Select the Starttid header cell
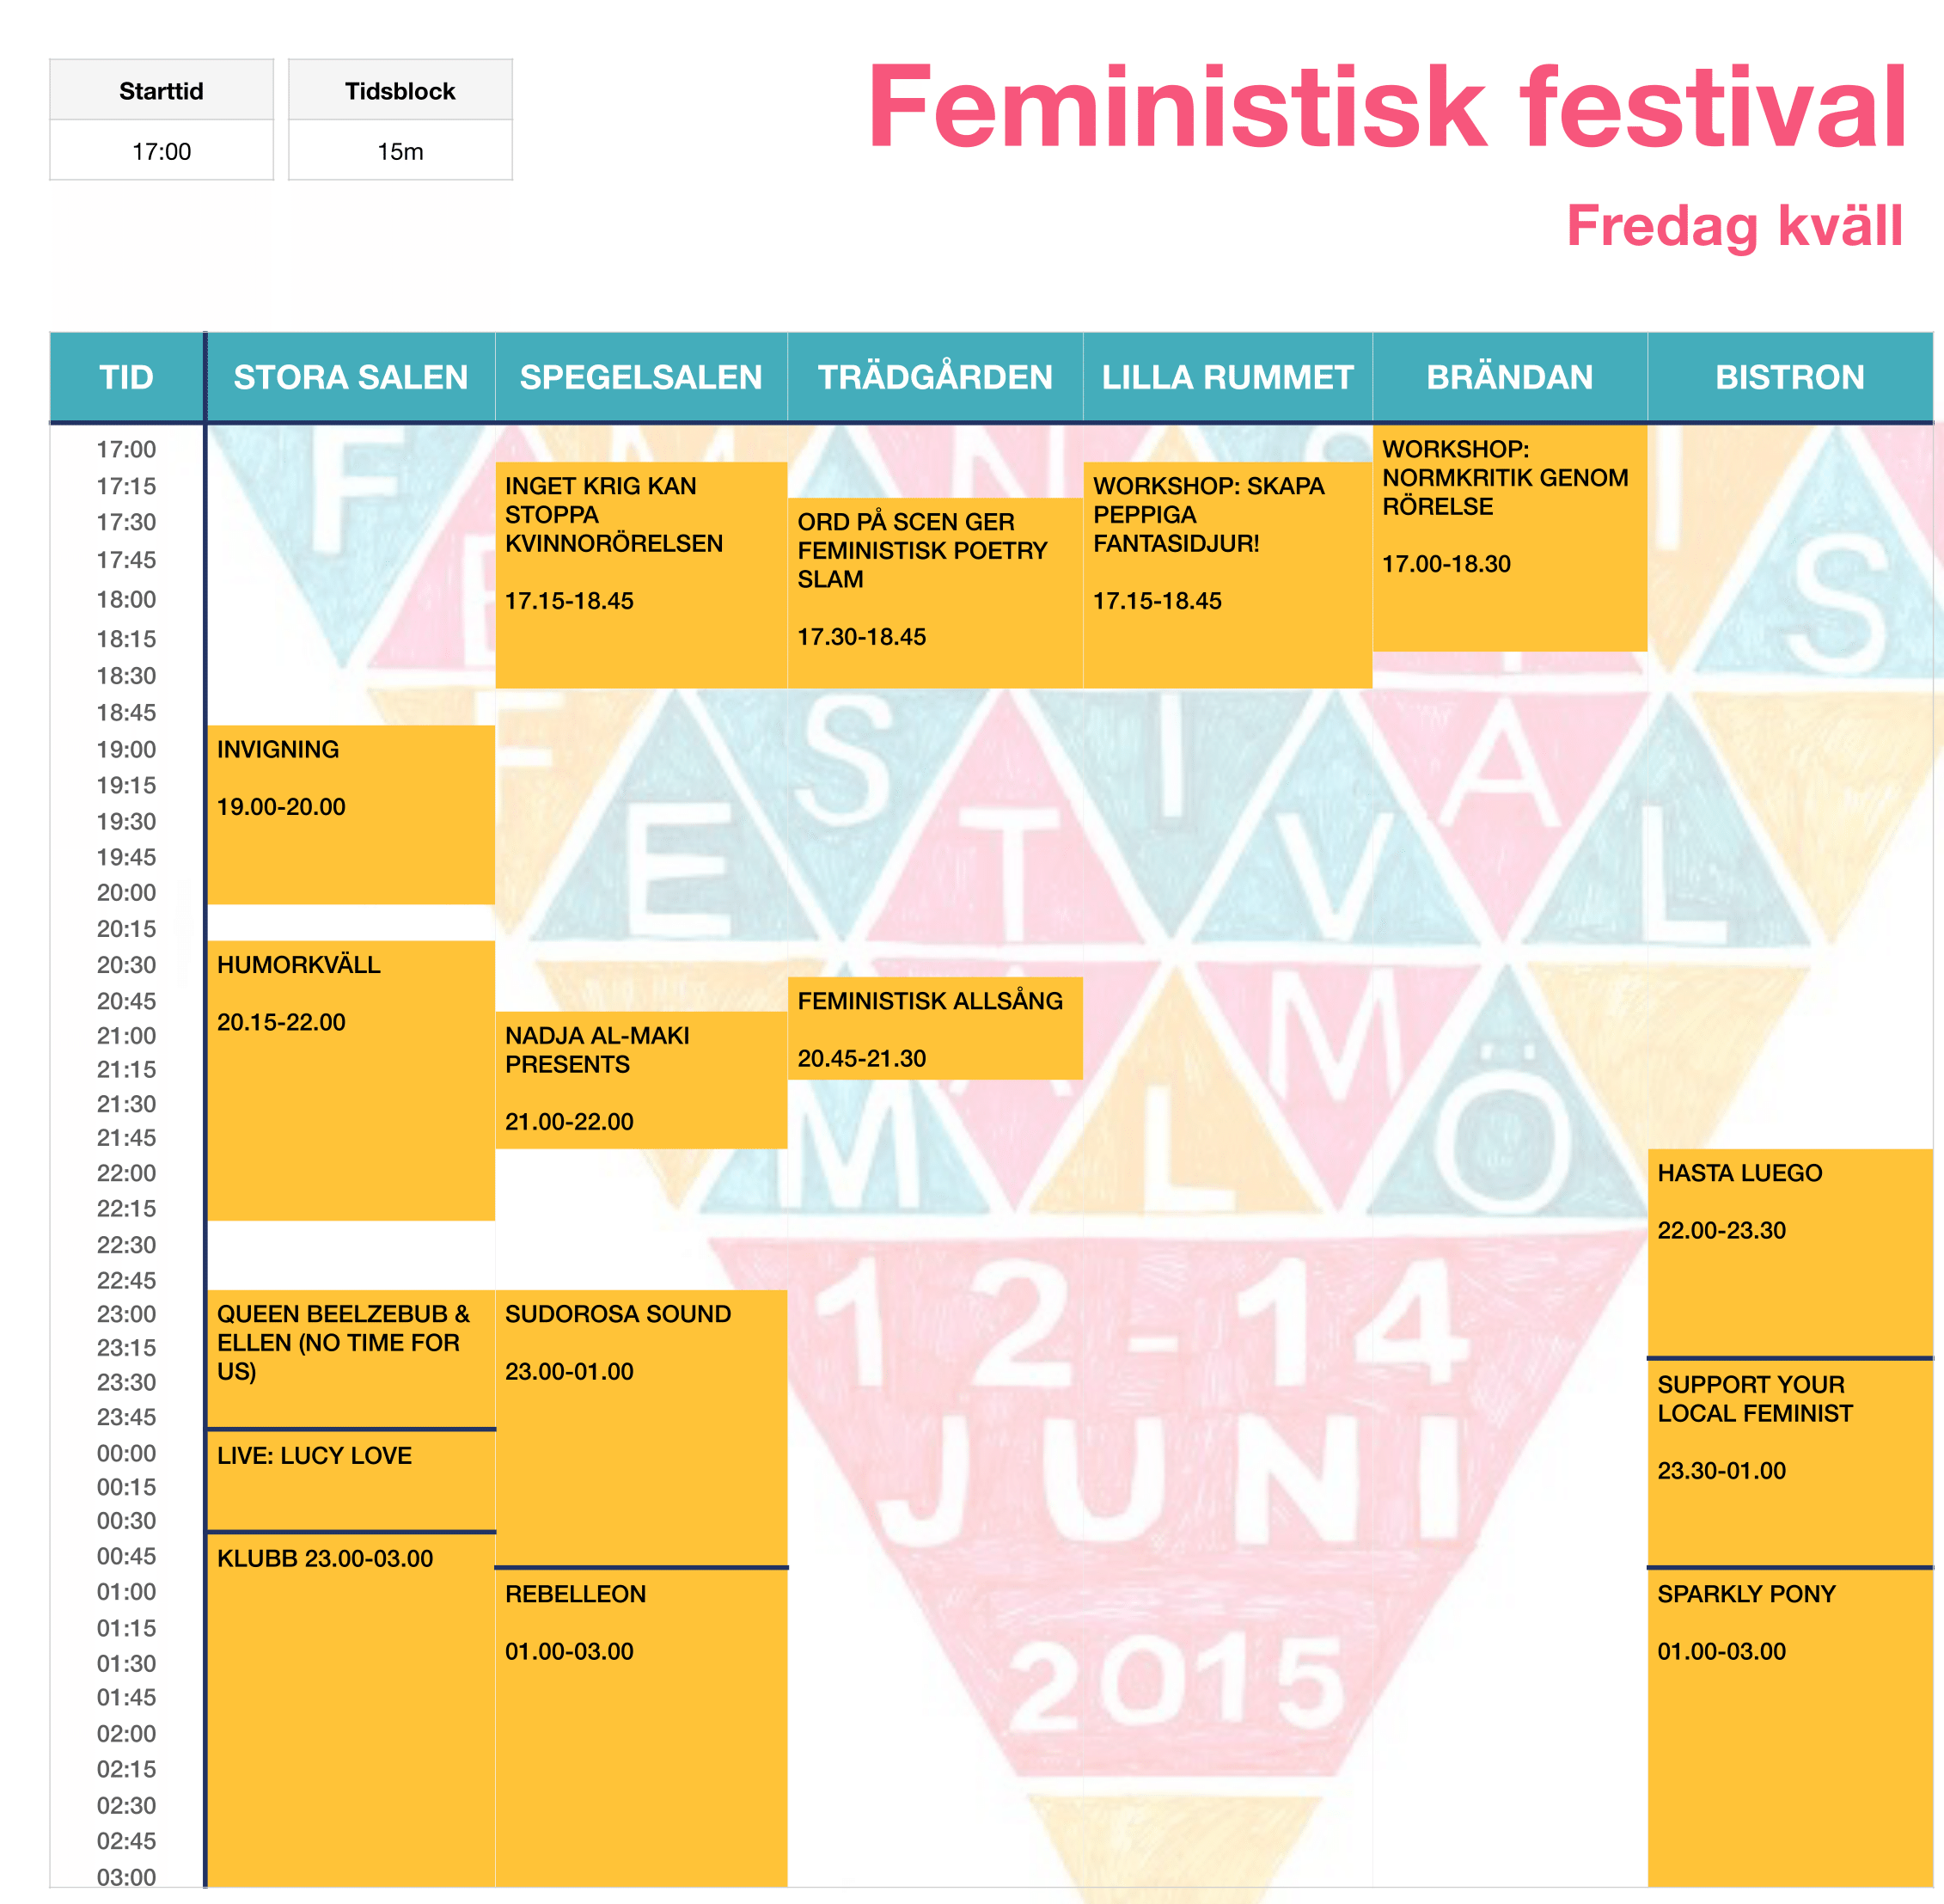The width and height of the screenshot is (1944, 1904). 161,91
